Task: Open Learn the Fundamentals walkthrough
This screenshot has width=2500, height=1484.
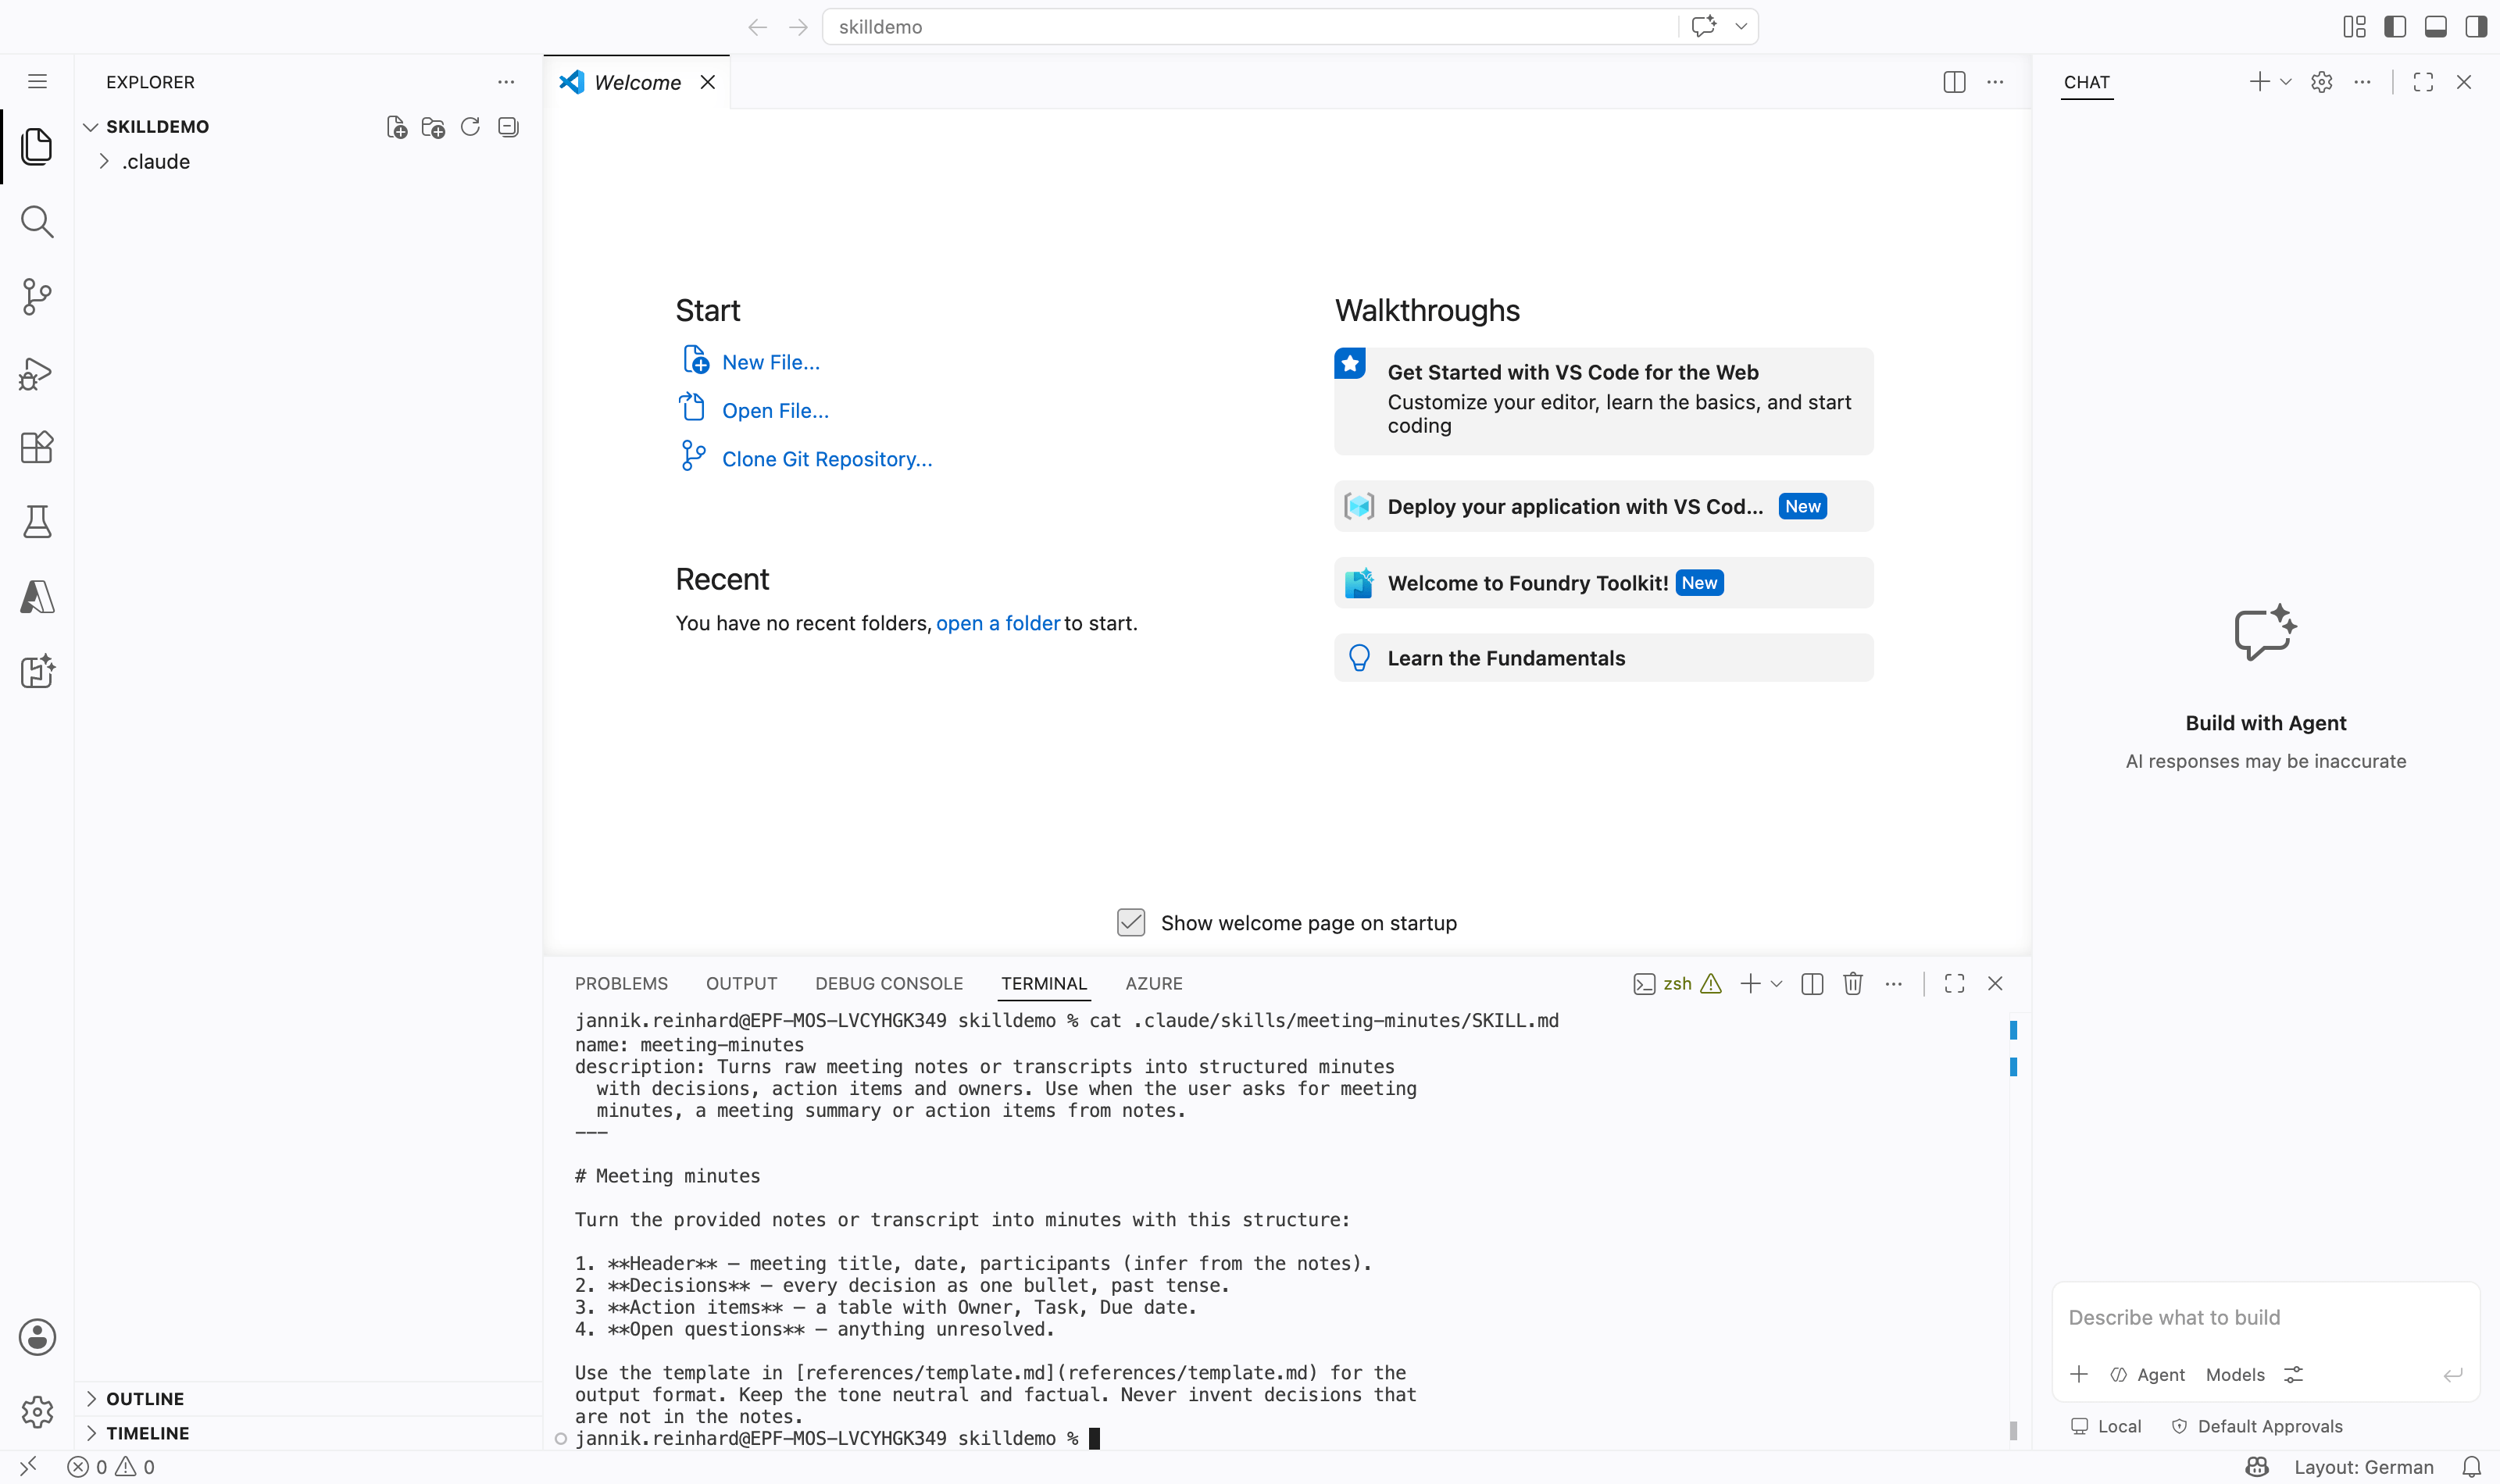Action: click(1604, 658)
